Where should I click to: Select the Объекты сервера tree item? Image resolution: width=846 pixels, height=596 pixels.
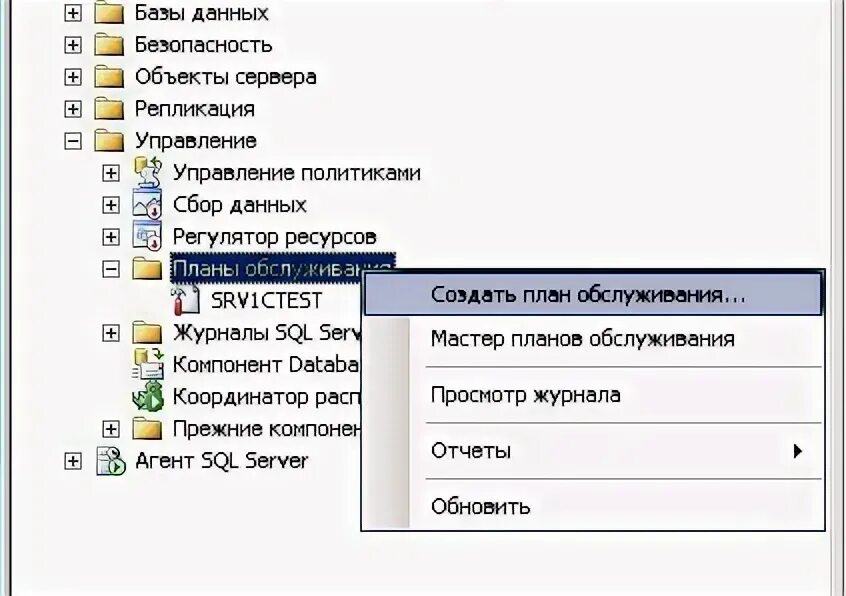click(226, 77)
